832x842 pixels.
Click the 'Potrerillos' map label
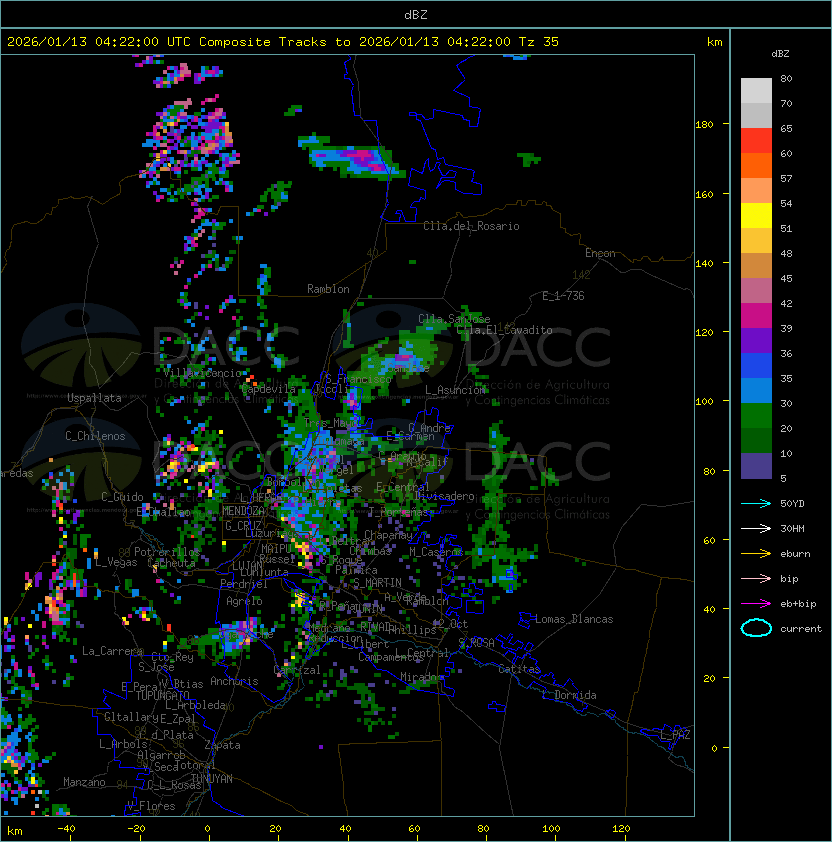[x=167, y=552]
